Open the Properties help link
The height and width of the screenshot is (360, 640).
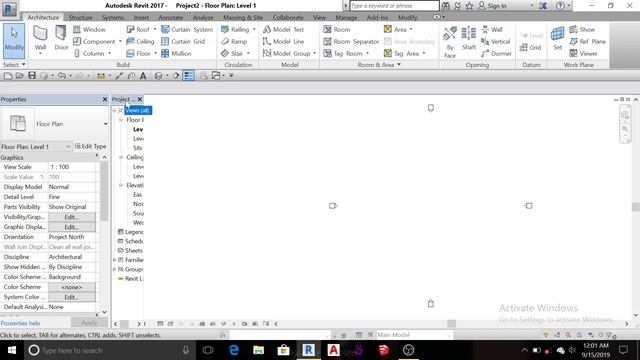pos(20,323)
